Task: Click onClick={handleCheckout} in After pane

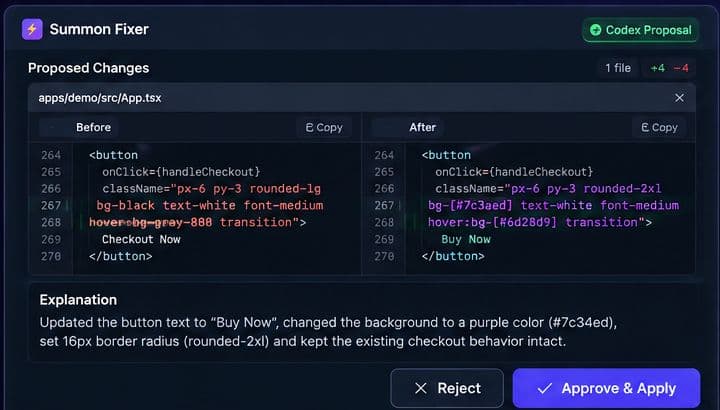Action: pyautogui.click(x=514, y=172)
